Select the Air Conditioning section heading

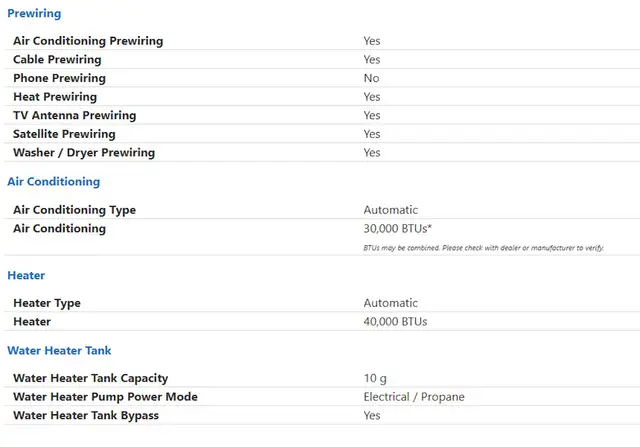pos(53,182)
